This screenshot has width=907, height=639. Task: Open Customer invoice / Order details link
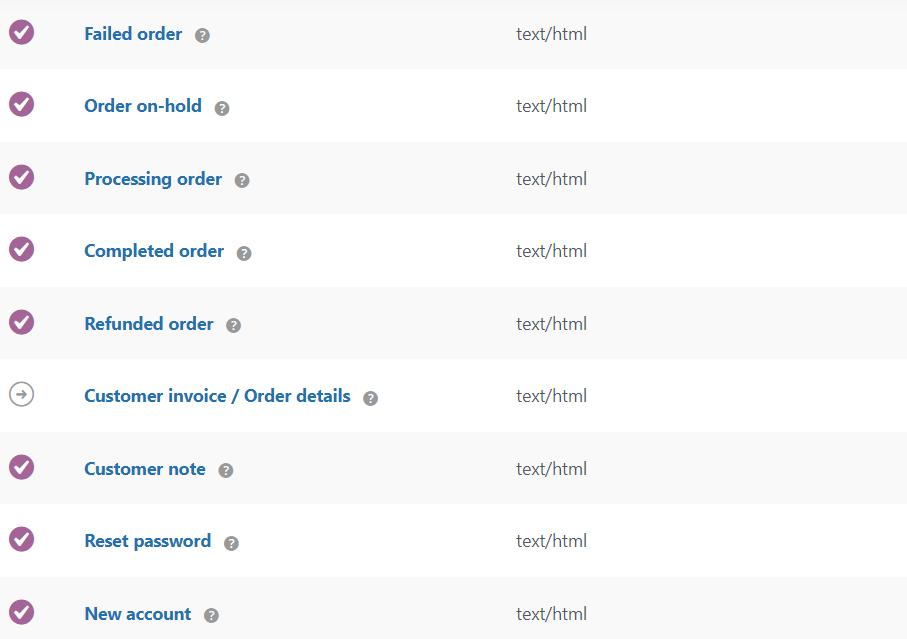[x=217, y=396]
